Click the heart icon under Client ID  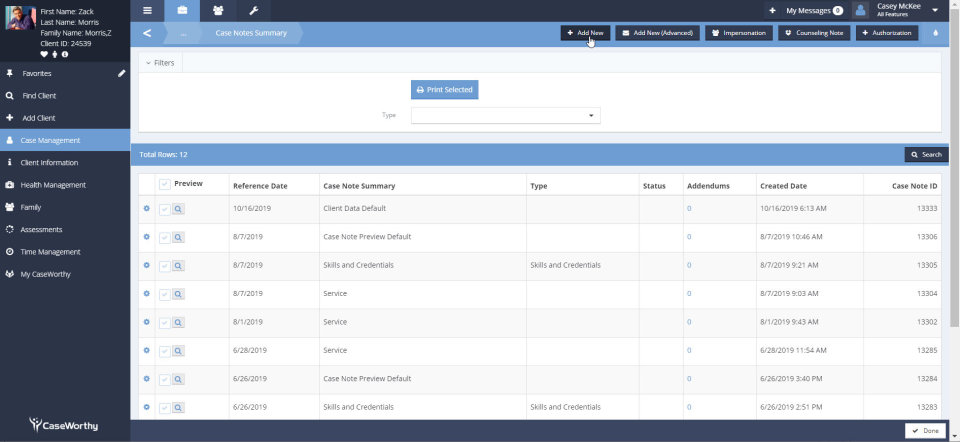coord(44,54)
